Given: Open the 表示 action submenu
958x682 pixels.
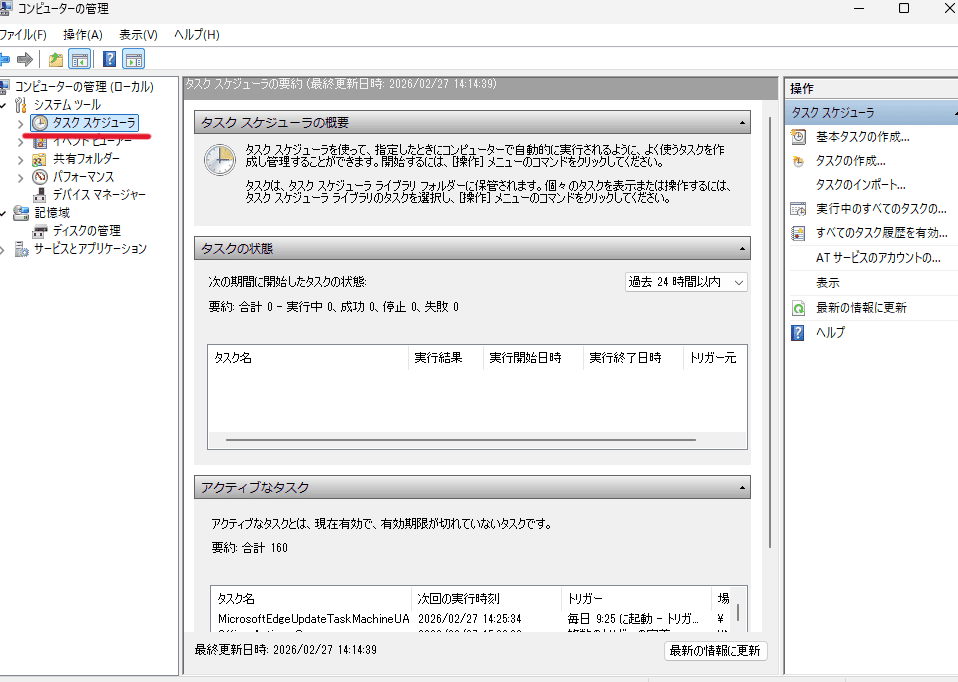Looking at the screenshot, I should pos(828,283).
